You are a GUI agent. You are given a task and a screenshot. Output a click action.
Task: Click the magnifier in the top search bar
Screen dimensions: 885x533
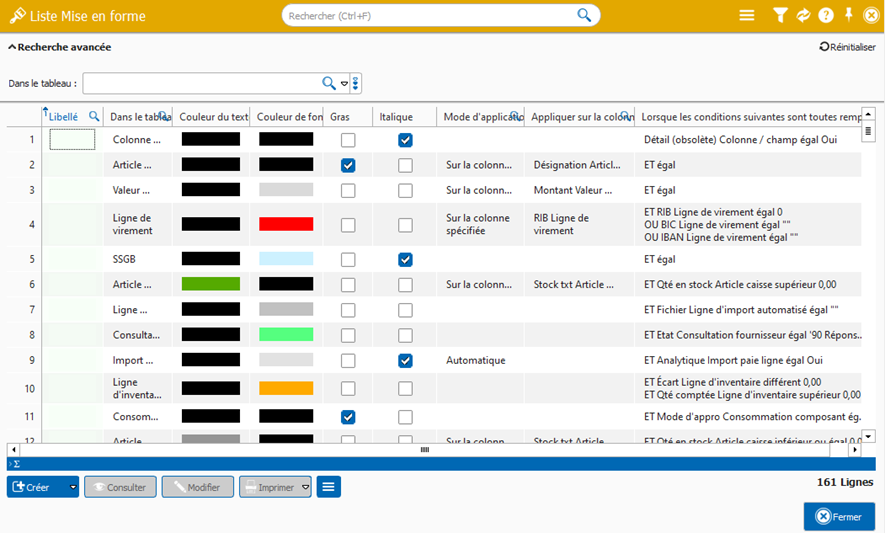point(585,15)
